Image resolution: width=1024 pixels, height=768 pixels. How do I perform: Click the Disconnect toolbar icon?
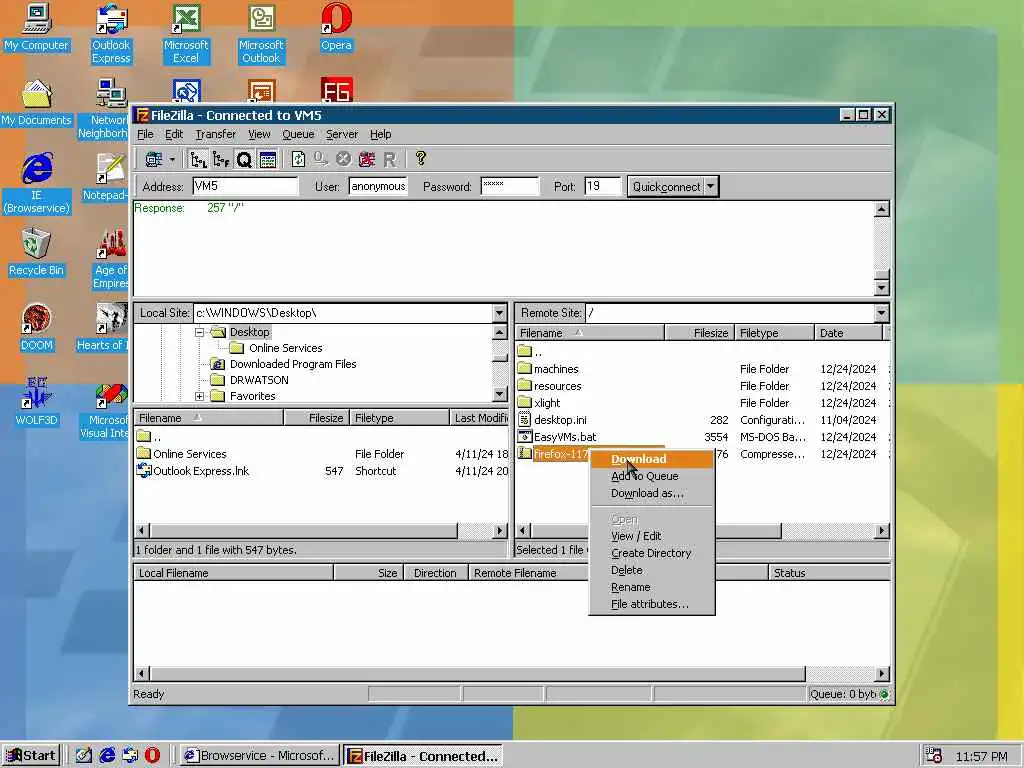367,159
